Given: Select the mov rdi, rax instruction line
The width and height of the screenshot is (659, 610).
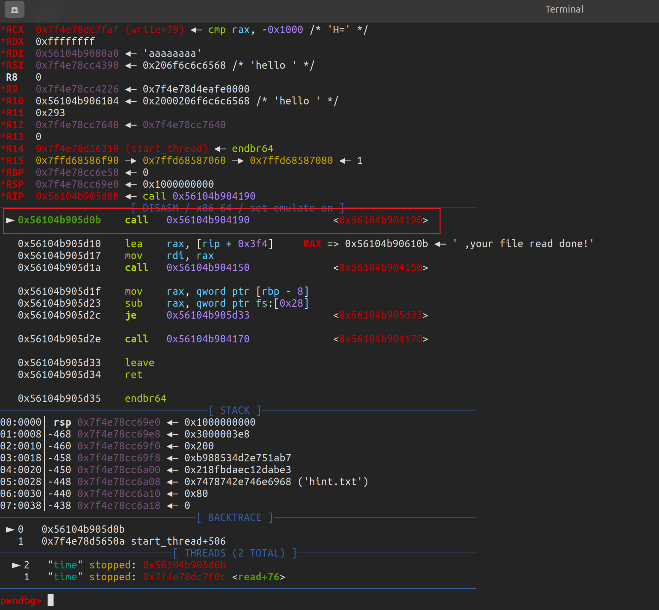Looking at the screenshot, I should [x=116, y=256].
